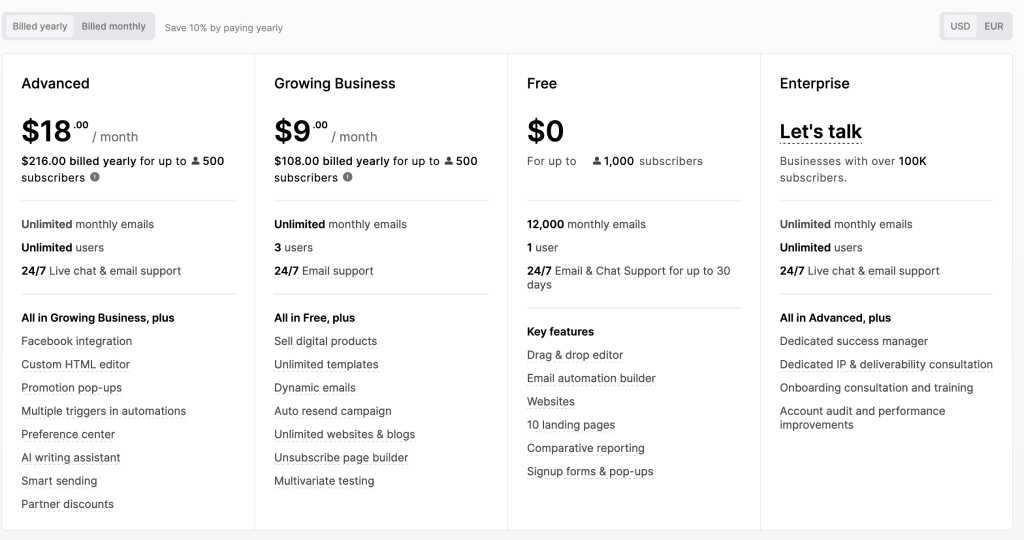This screenshot has height=540, width=1024.
Task: Click Sell digital products feature
Action: point(325,341)
